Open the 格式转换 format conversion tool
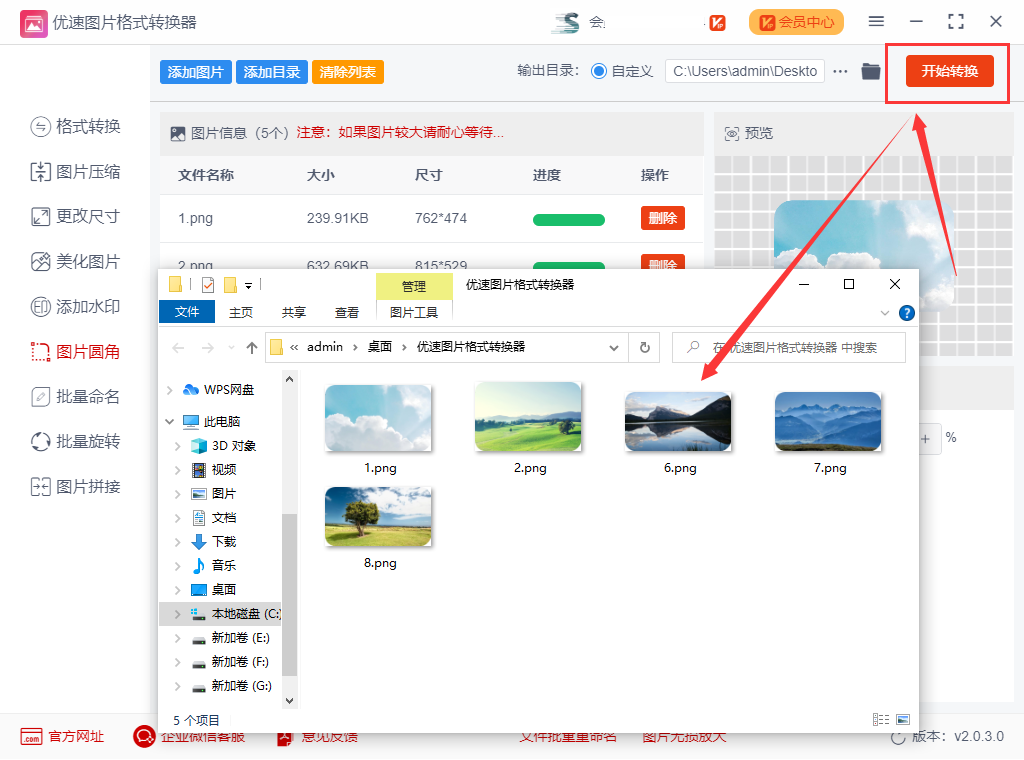 (76, 126)
